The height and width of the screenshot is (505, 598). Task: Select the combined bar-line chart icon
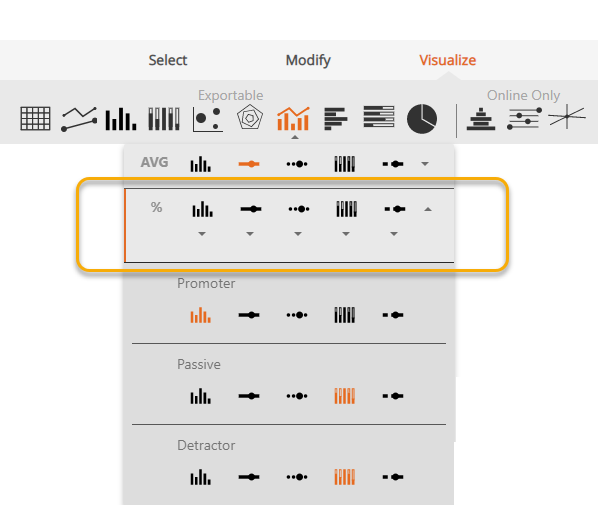pos(293,119)
